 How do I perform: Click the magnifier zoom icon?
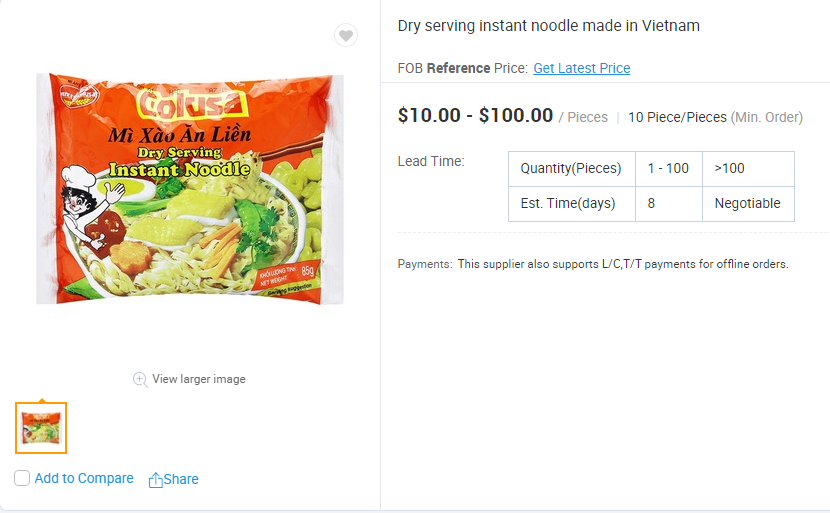[140, 379]
